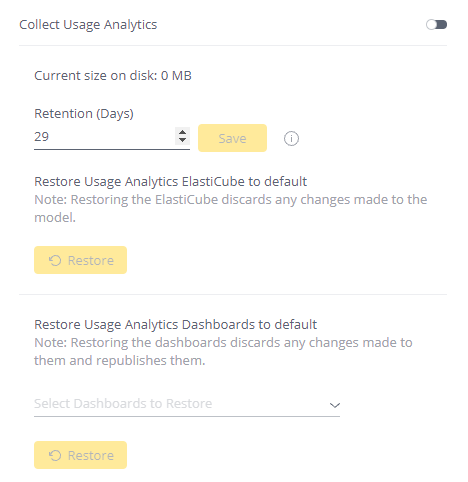
Task: Click the 'Restore Usage Analytics Dashboards to default' heading
Action: click(x=175, y=324)
